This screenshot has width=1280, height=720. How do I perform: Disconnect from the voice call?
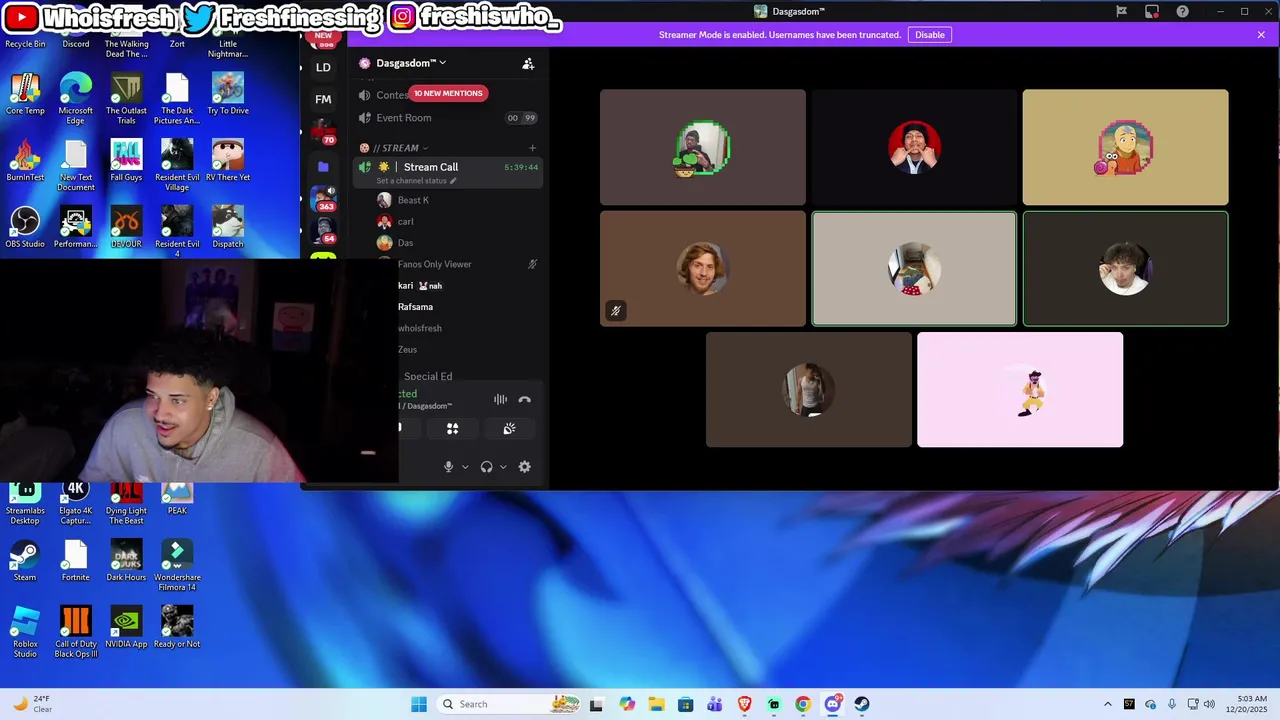524,400
